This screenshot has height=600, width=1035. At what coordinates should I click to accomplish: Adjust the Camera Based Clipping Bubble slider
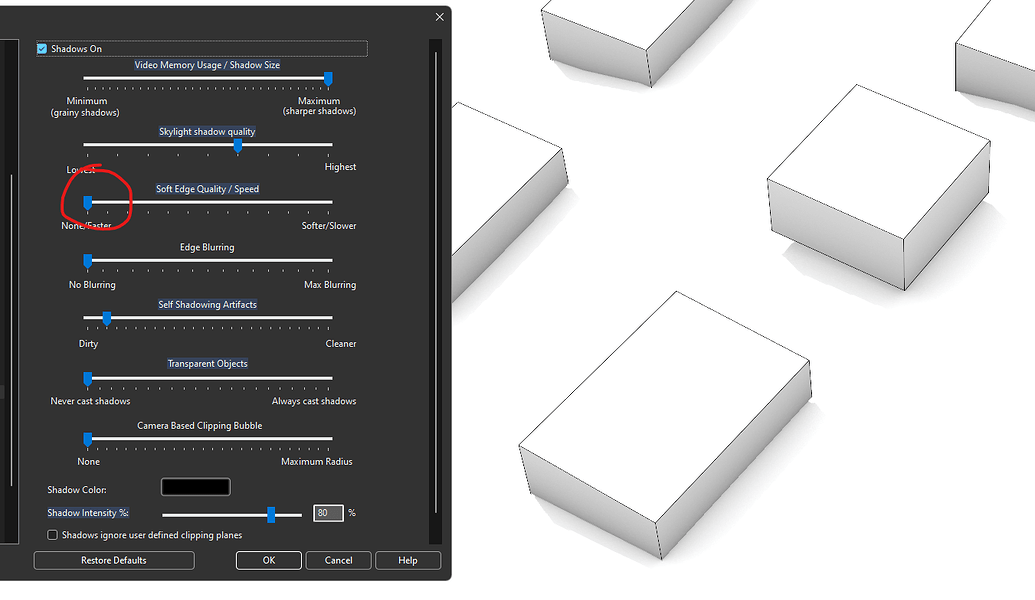[88, 439]
